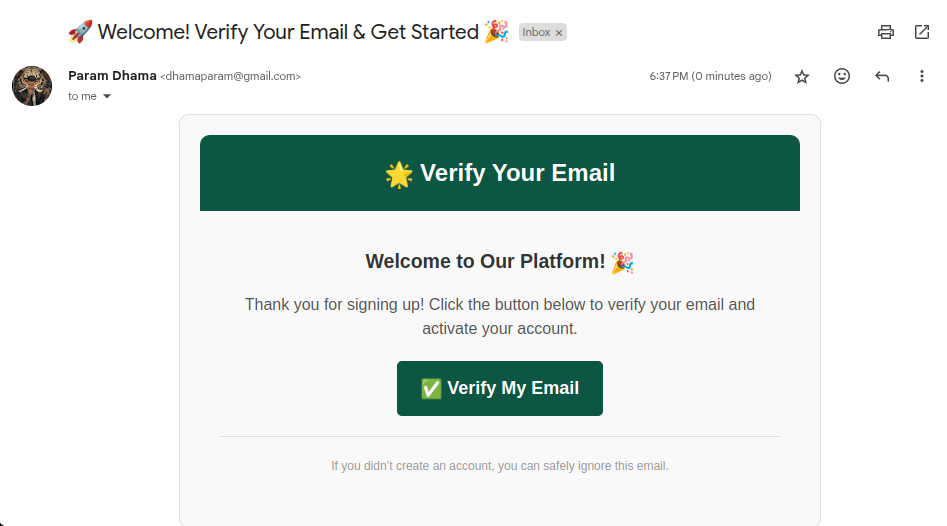Image resolution: width=947 pixels, height=526 pixels.
Task: Remove the Inbox label via its x
Action: pyautogui.click(x=559, y=33)
